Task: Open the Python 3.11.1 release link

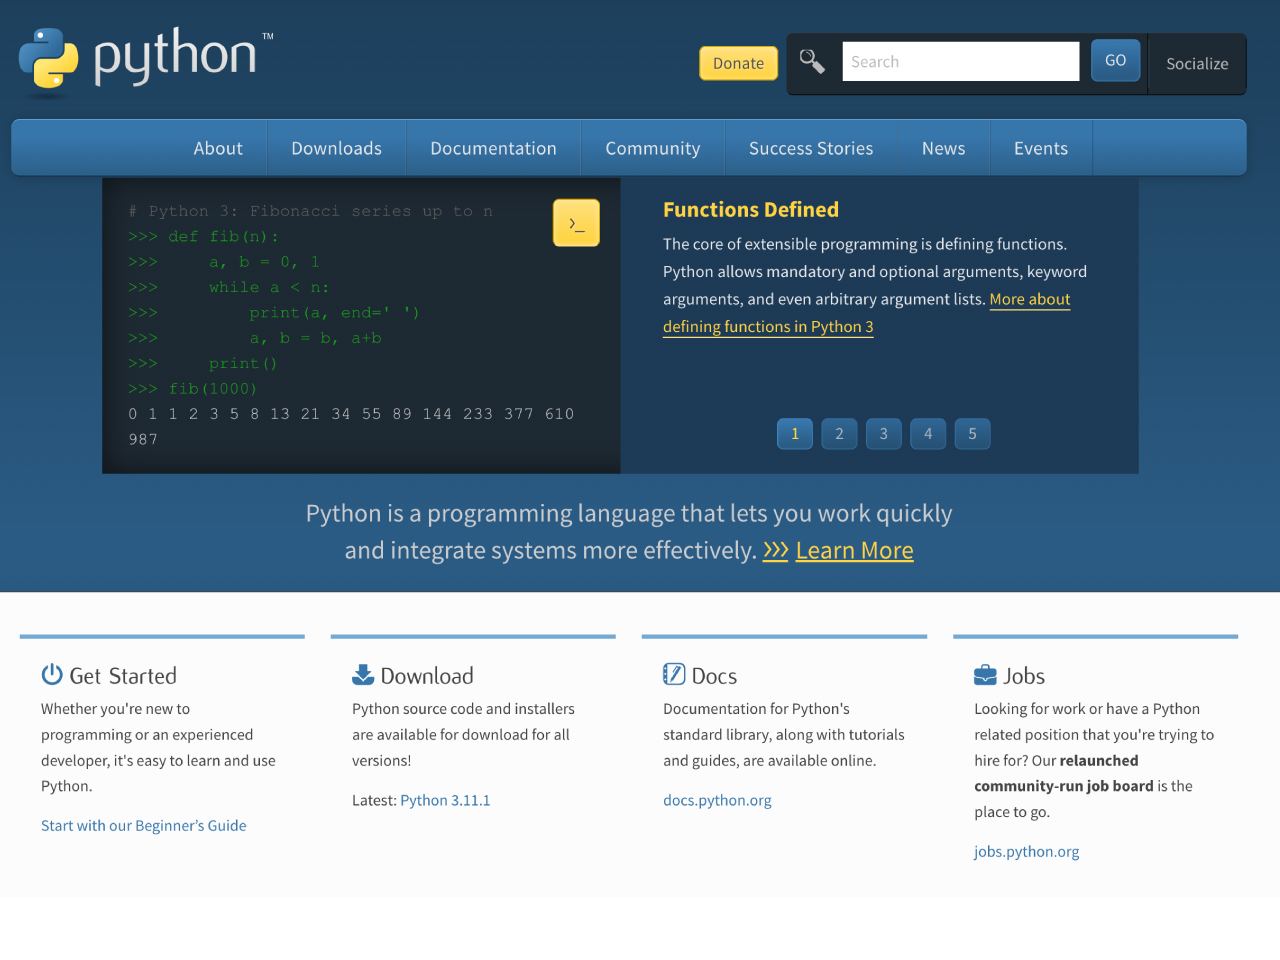Action: [445, 801]
